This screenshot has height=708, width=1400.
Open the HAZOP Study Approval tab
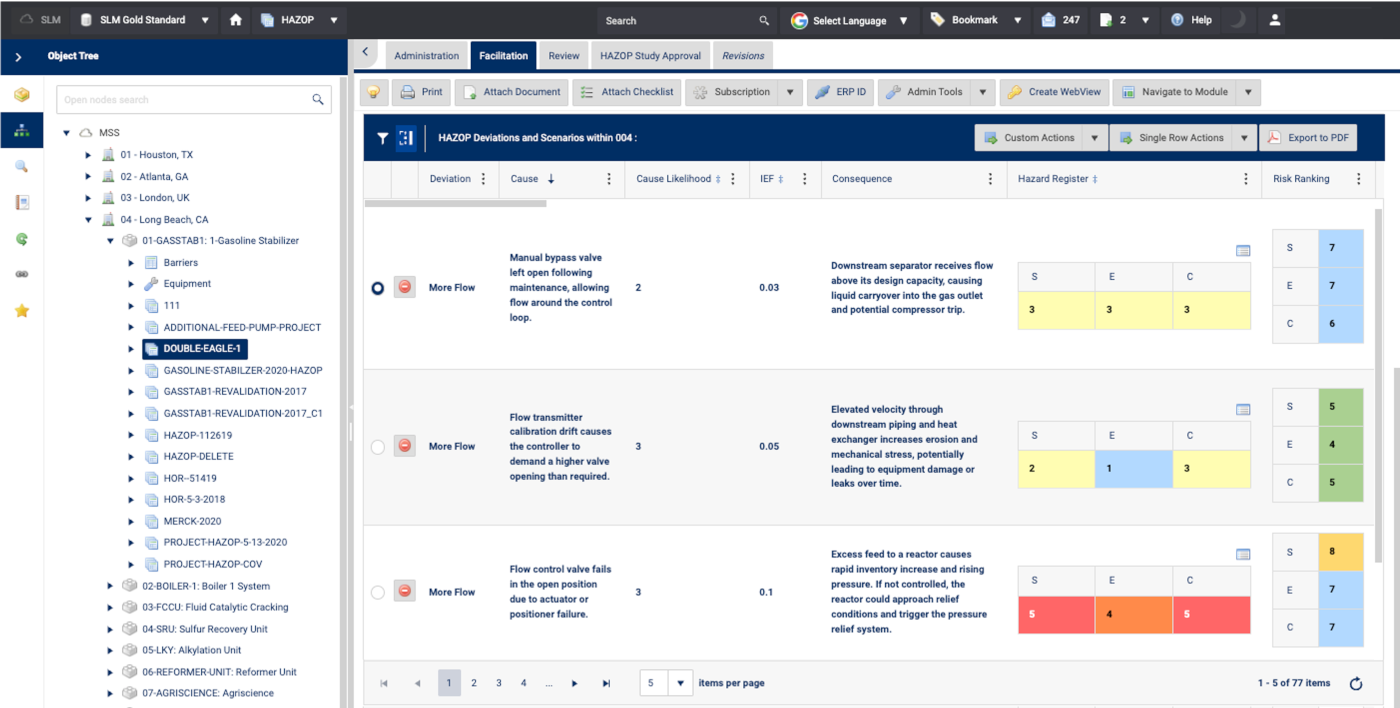point(651,56)
